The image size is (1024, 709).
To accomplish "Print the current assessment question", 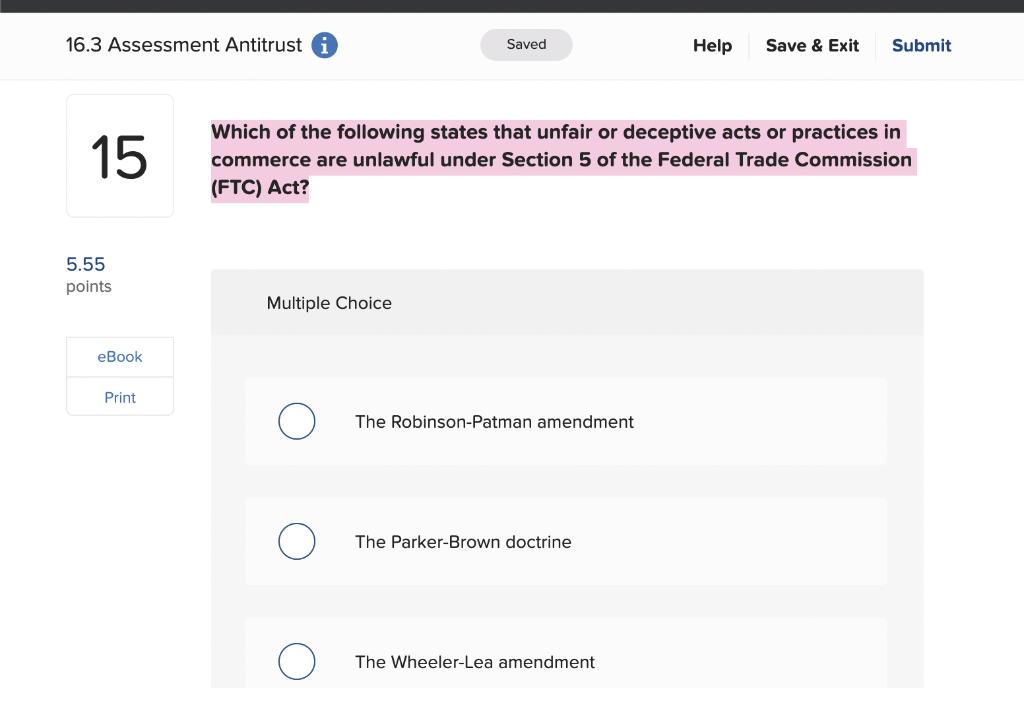I will point(119,396).
